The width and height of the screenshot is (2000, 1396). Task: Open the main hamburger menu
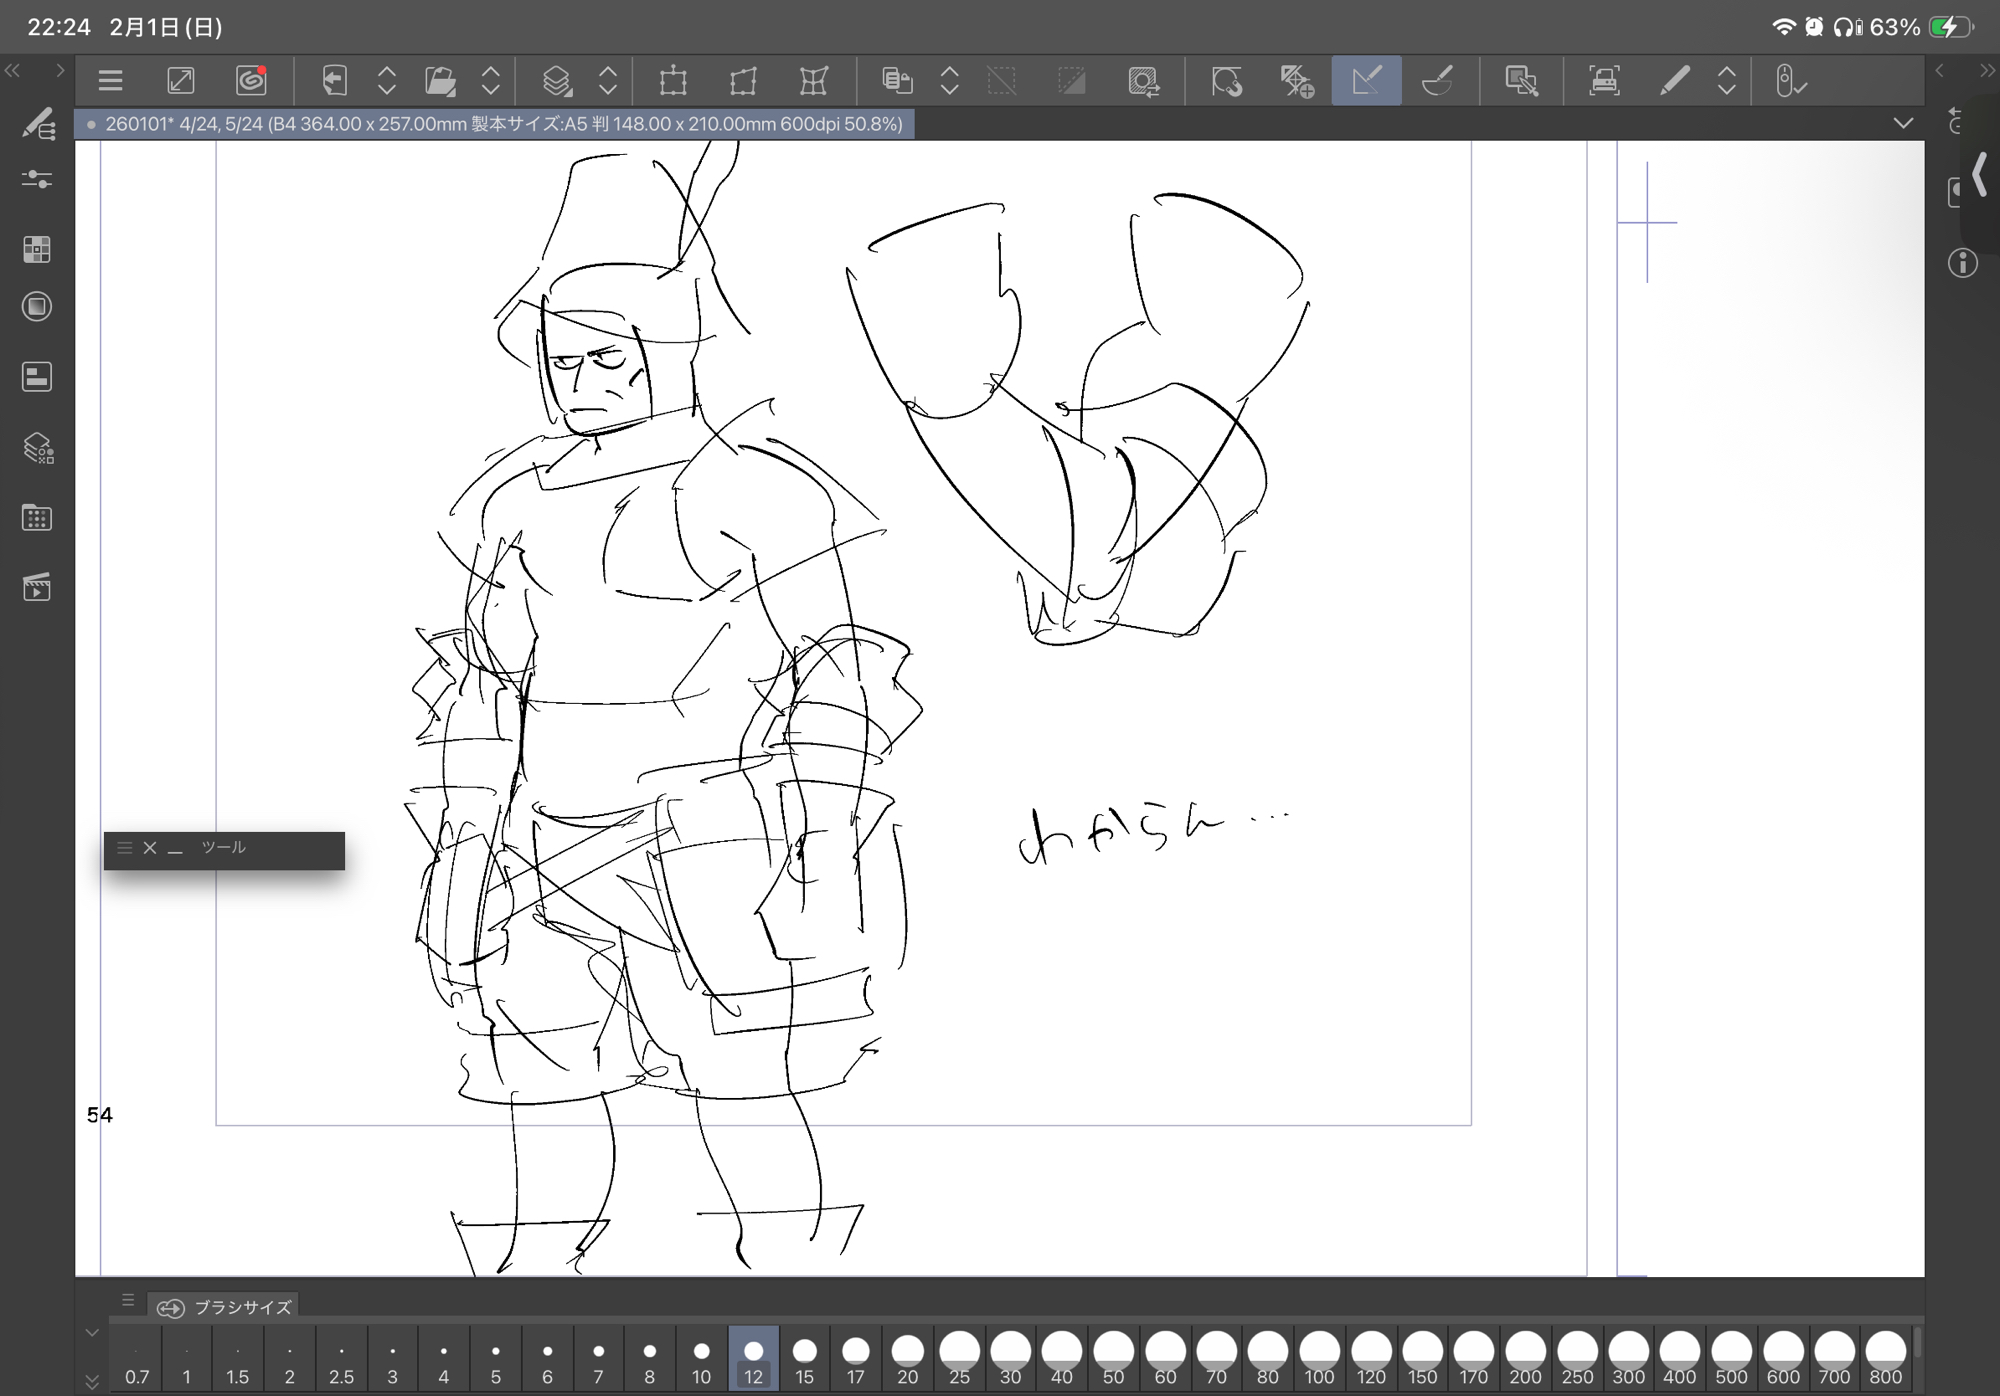[110, 81]
